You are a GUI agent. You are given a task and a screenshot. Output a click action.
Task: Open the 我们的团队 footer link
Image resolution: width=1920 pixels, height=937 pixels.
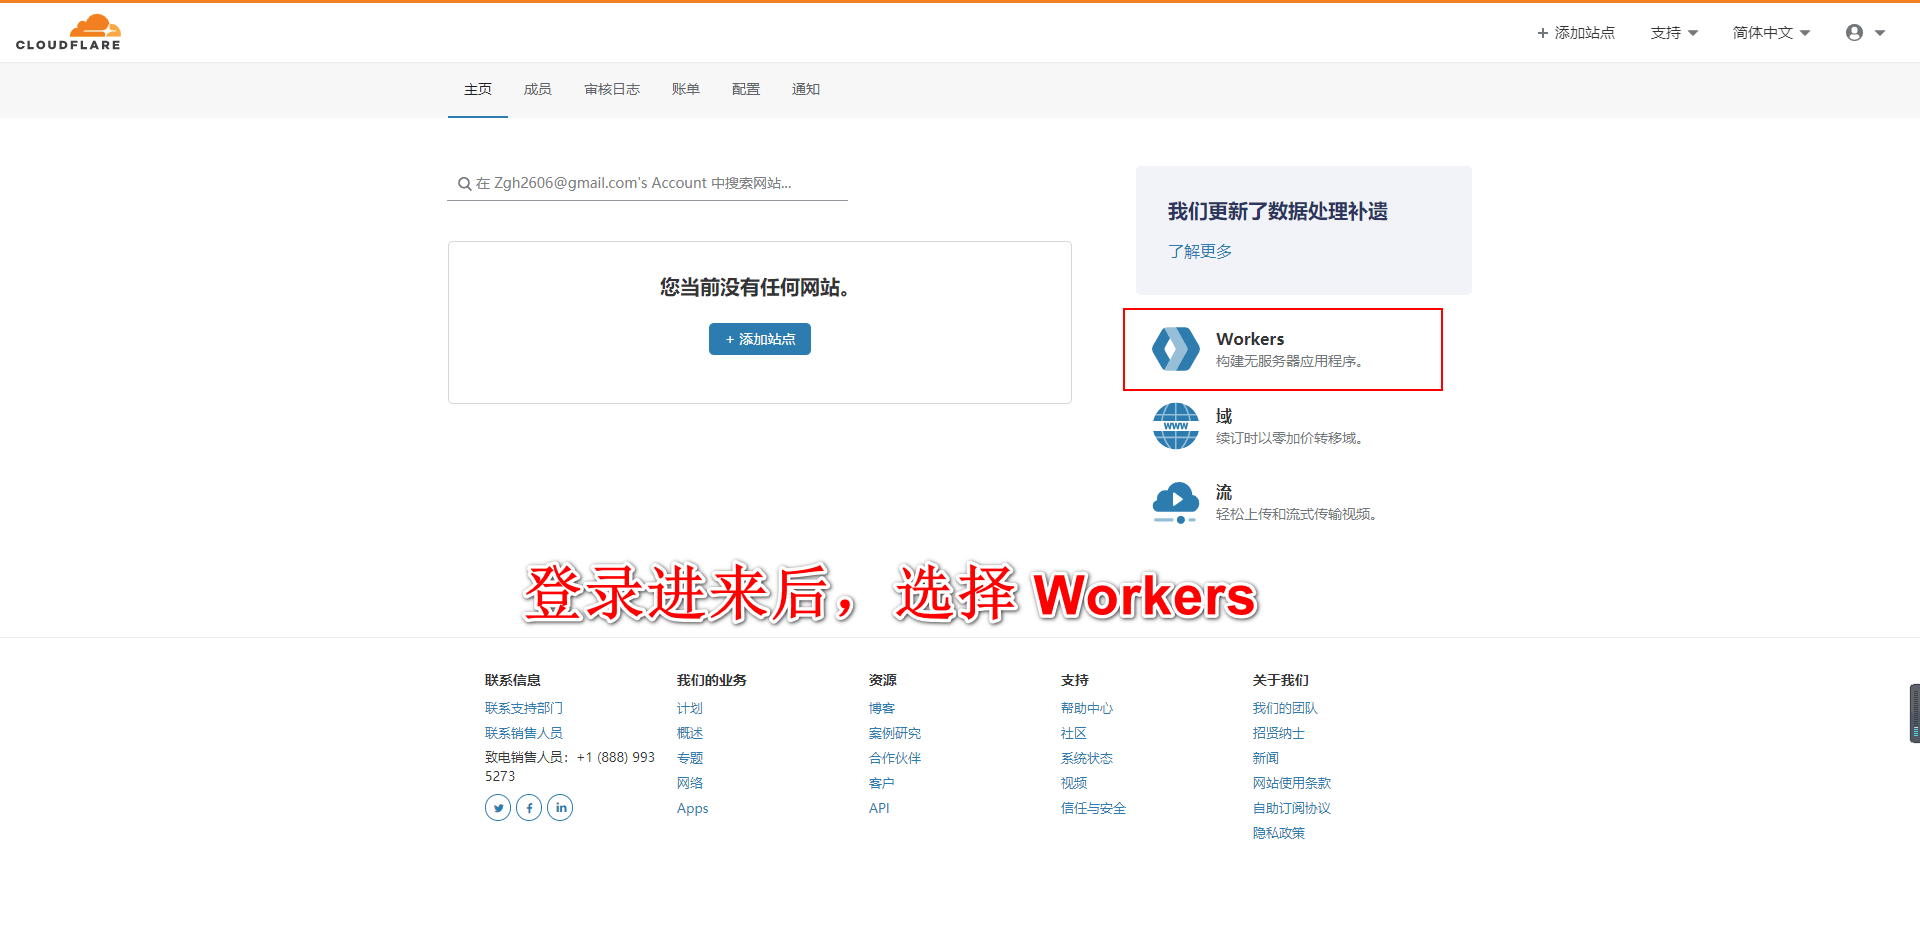click(1285, 708)
